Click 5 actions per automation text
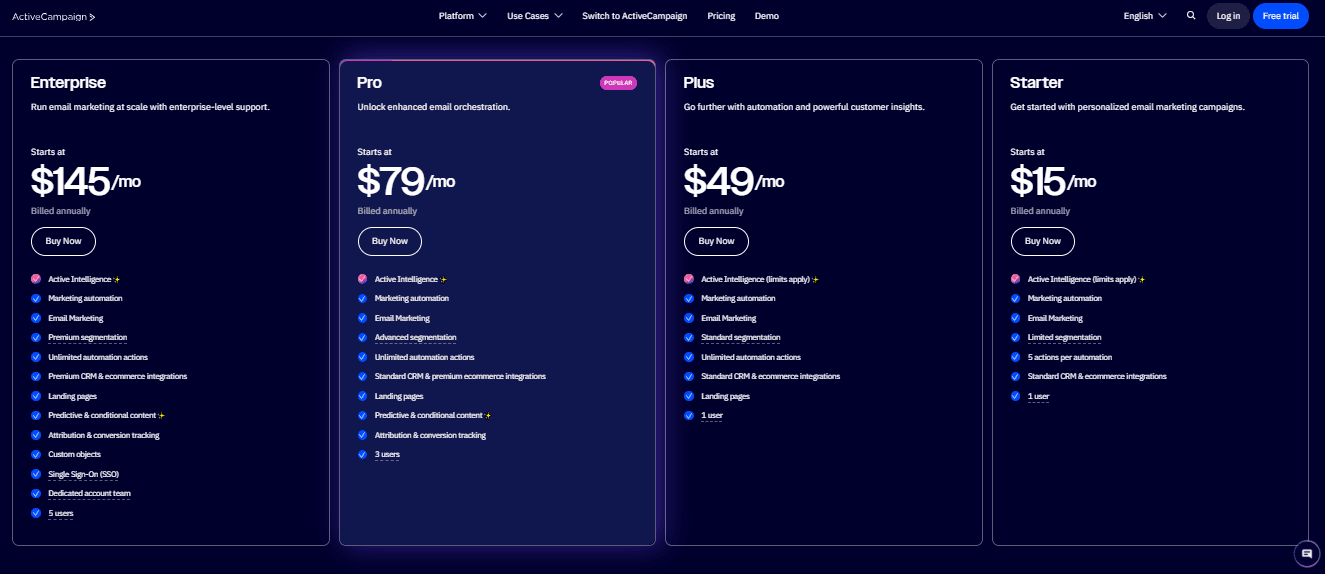1325x574 pixels. (x=1070, y=357)
